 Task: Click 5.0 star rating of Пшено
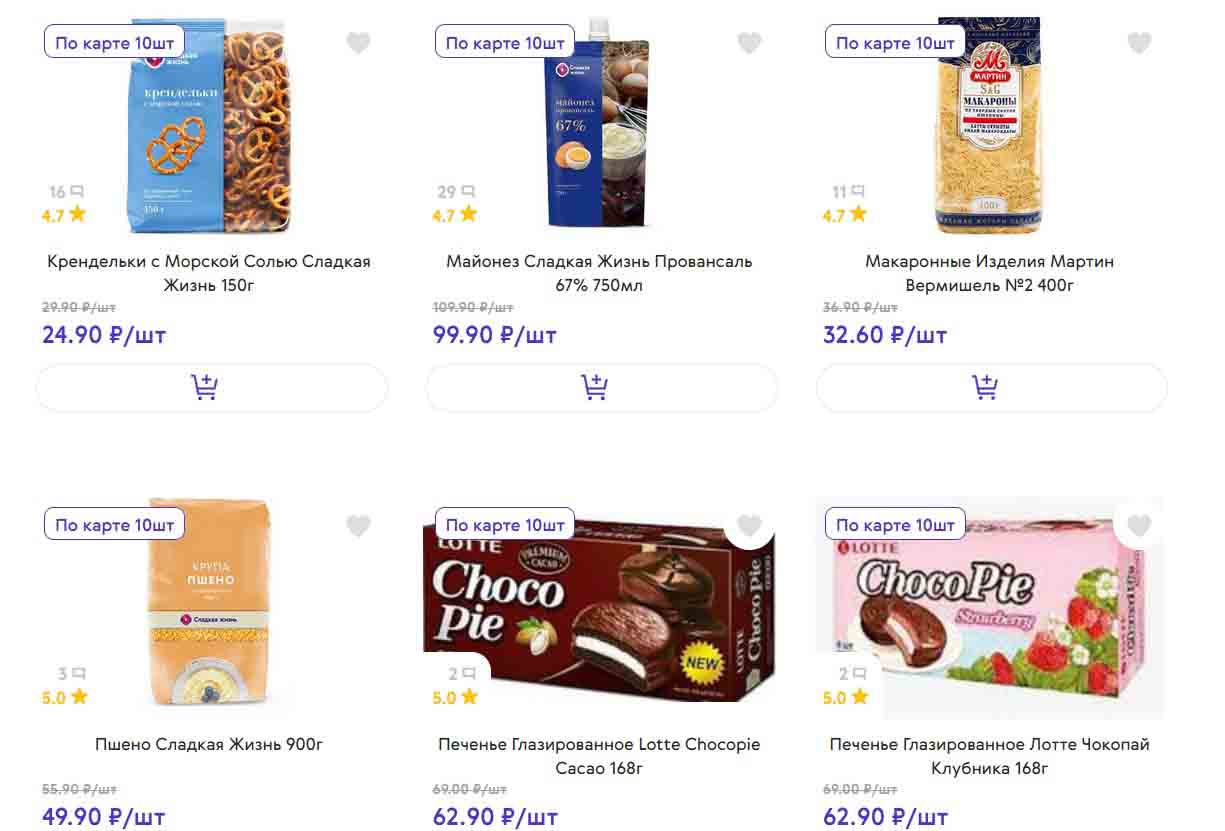(65, 698)
